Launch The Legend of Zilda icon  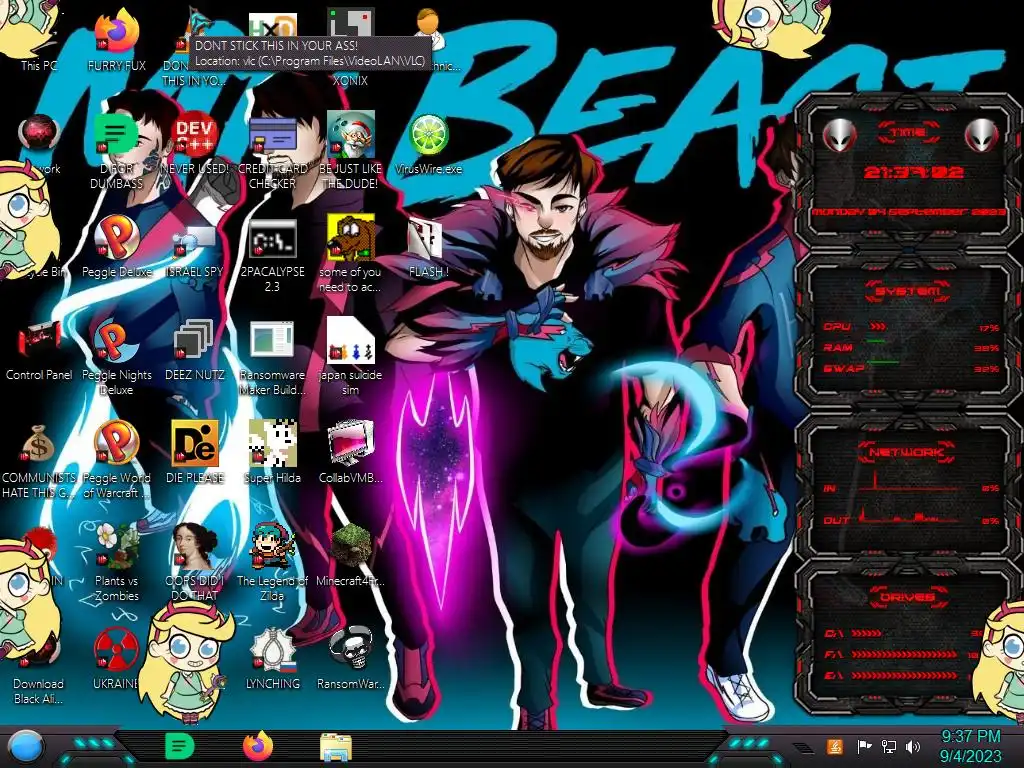272,547
